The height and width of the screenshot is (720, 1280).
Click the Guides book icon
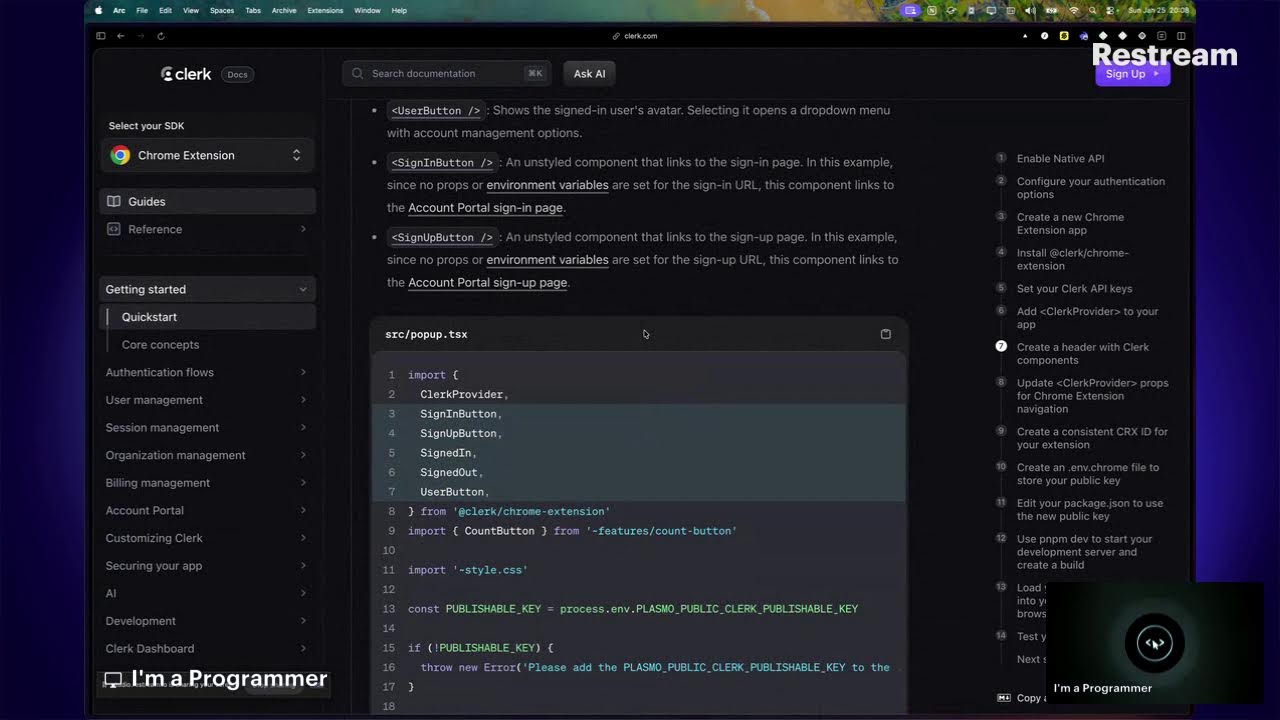click(x=114, y=201)
